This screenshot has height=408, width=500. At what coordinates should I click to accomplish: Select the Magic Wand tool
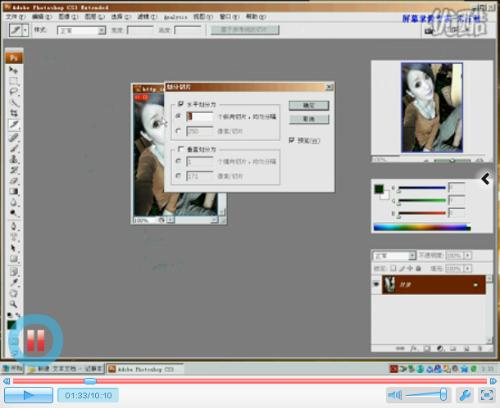click(14, 102)
